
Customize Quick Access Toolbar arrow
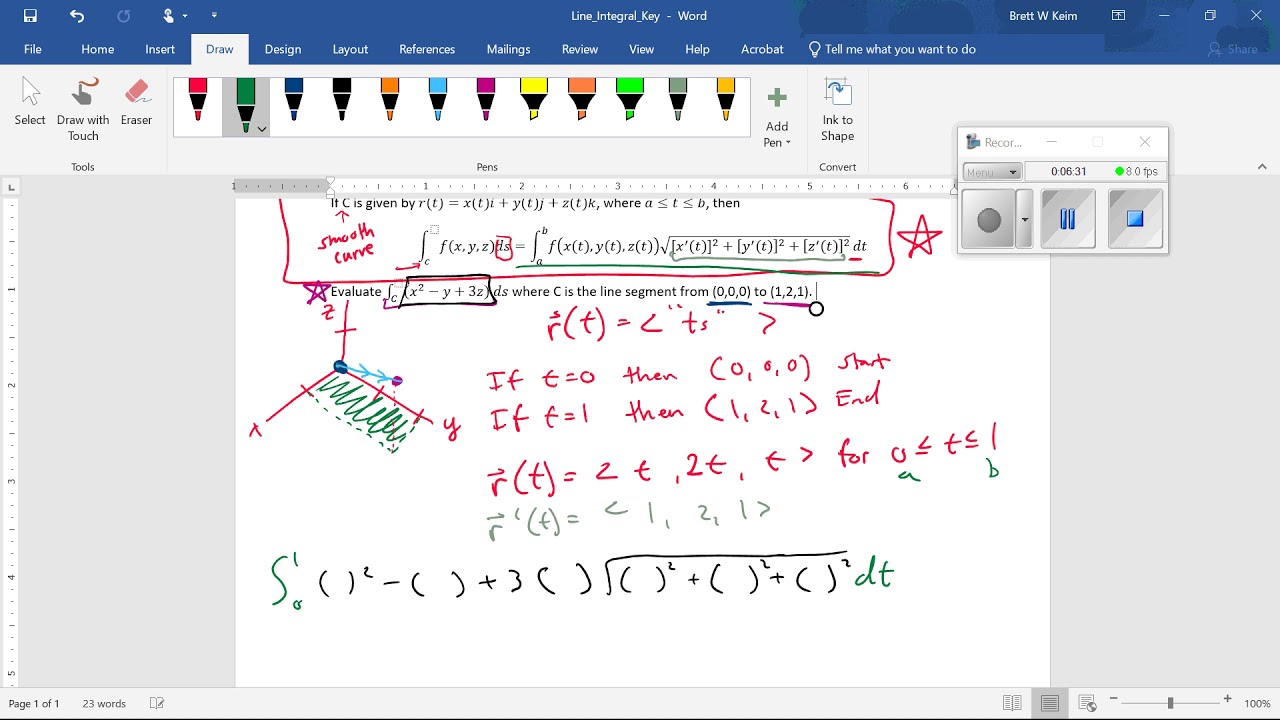tap(214, 16)
